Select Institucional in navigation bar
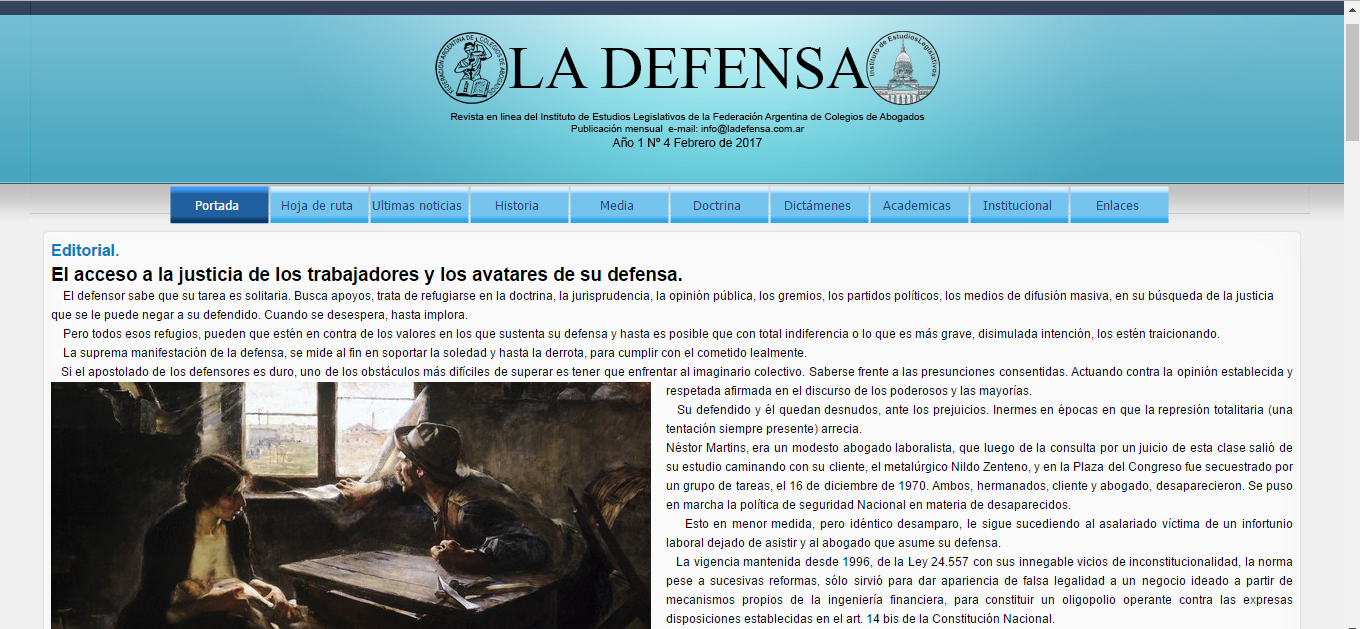 point(1018,205)
